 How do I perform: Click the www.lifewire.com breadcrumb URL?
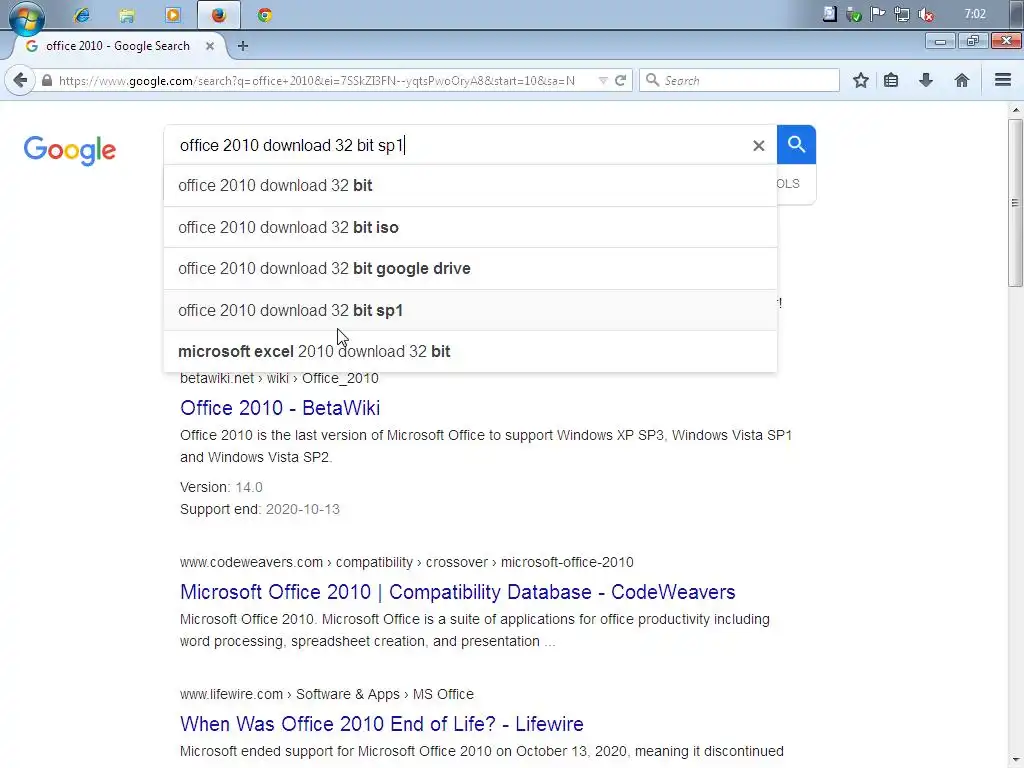(327, 694)
